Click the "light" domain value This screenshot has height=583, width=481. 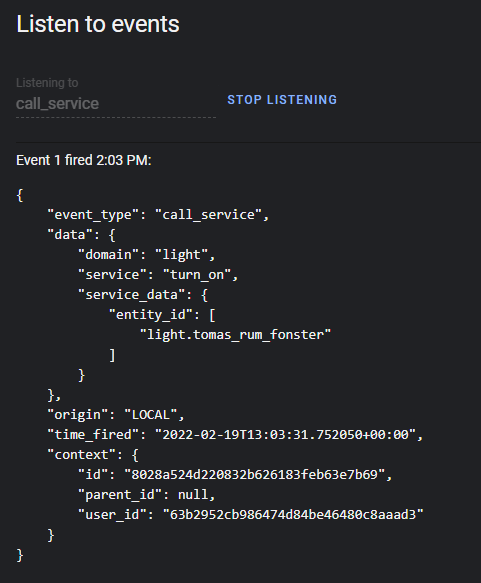click(x=181, y=255)
